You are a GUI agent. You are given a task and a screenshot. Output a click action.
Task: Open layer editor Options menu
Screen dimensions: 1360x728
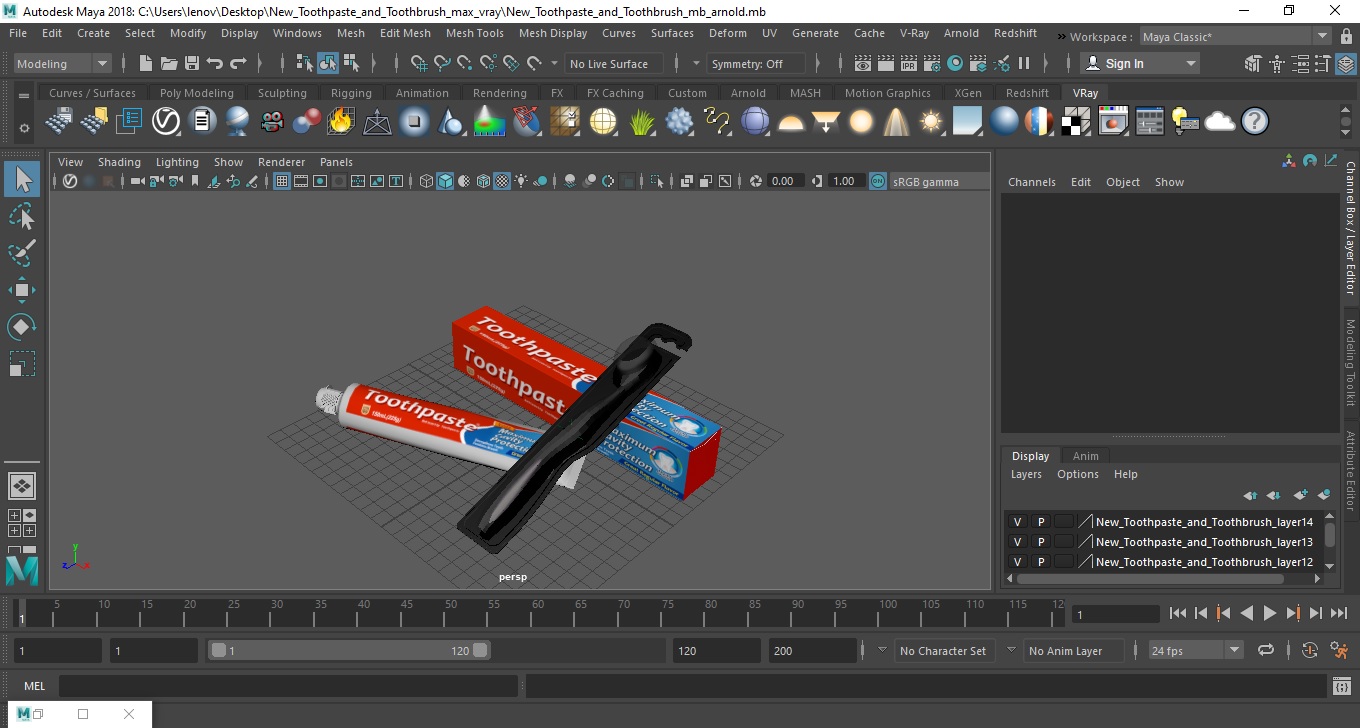[1078, 474]
